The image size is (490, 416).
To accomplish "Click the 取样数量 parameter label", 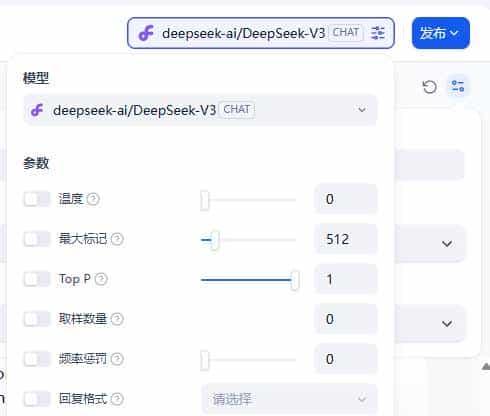I will click(x=83, y=319).
